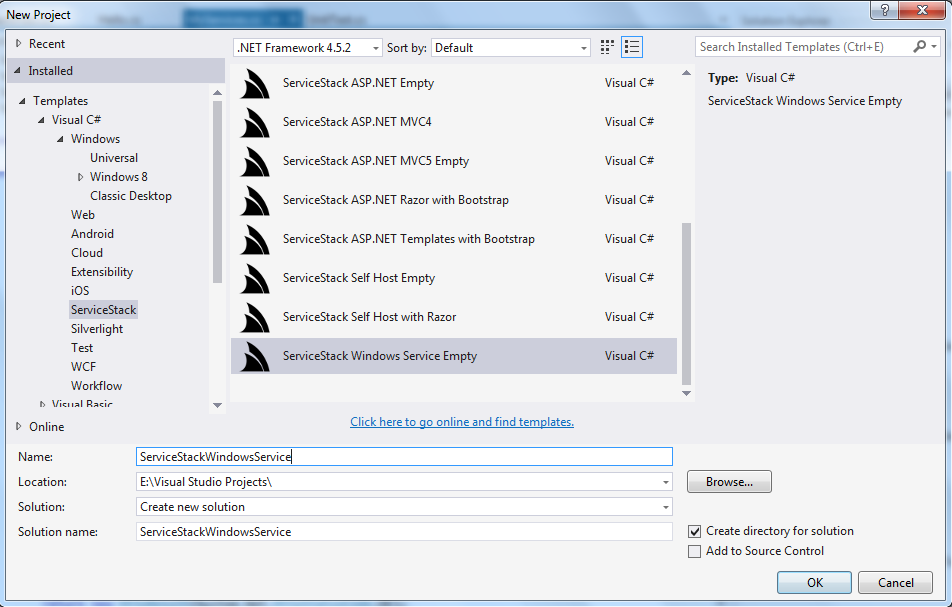
Task: Click the ServiceStack ASP.NET MVC4 template icon
Action: click(255, 123)
